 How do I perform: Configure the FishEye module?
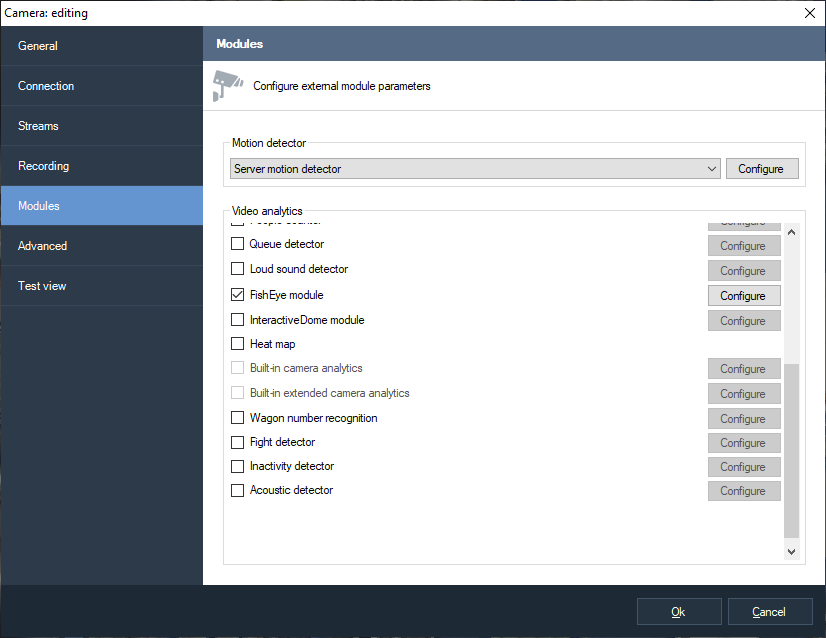tap(743, 296)
